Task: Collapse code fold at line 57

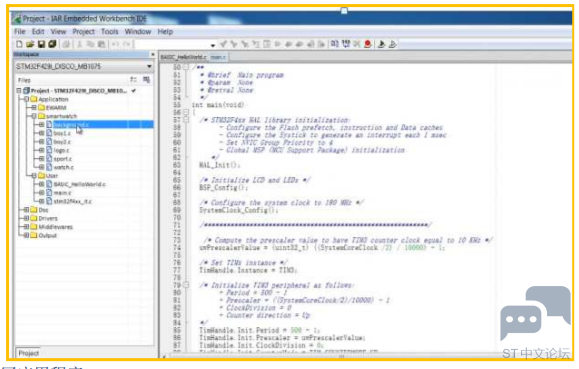Action: [x=186, y=120]
